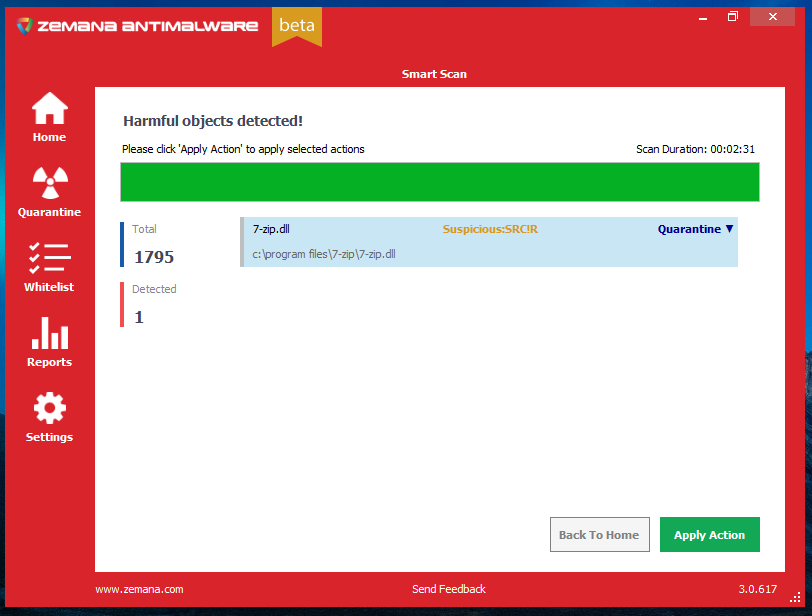
Task: Click the Detected count 1
Action: [139, 317]
